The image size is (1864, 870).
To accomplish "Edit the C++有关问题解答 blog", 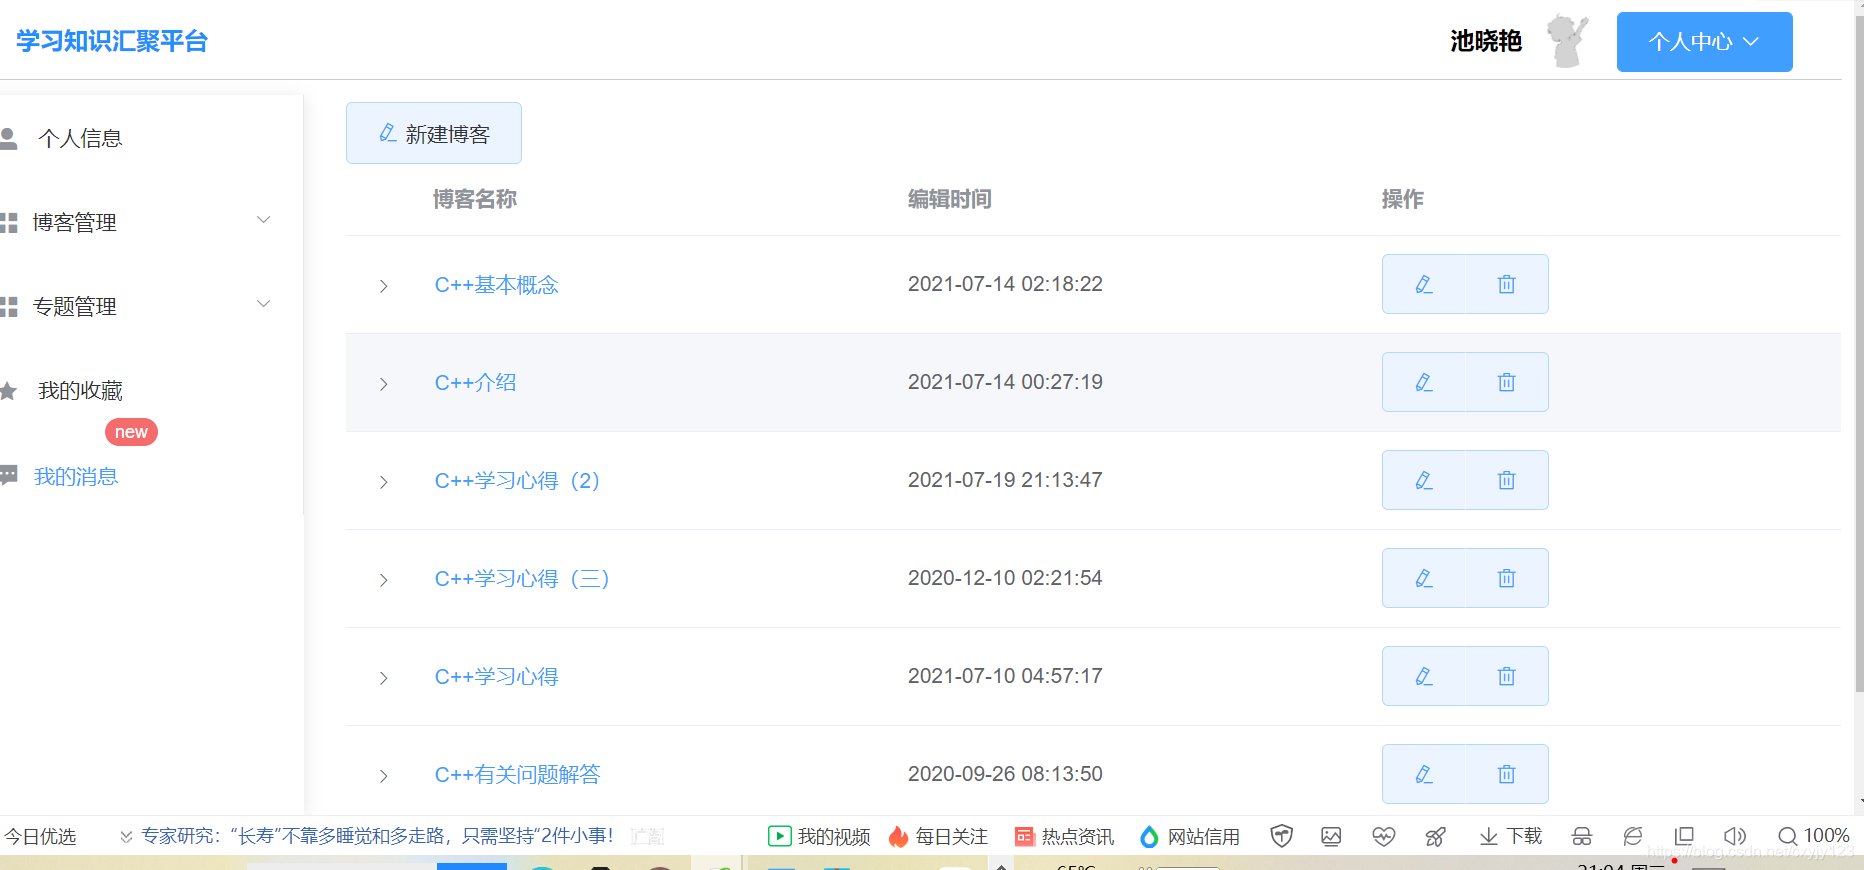I will click(x=1424, y=774).
